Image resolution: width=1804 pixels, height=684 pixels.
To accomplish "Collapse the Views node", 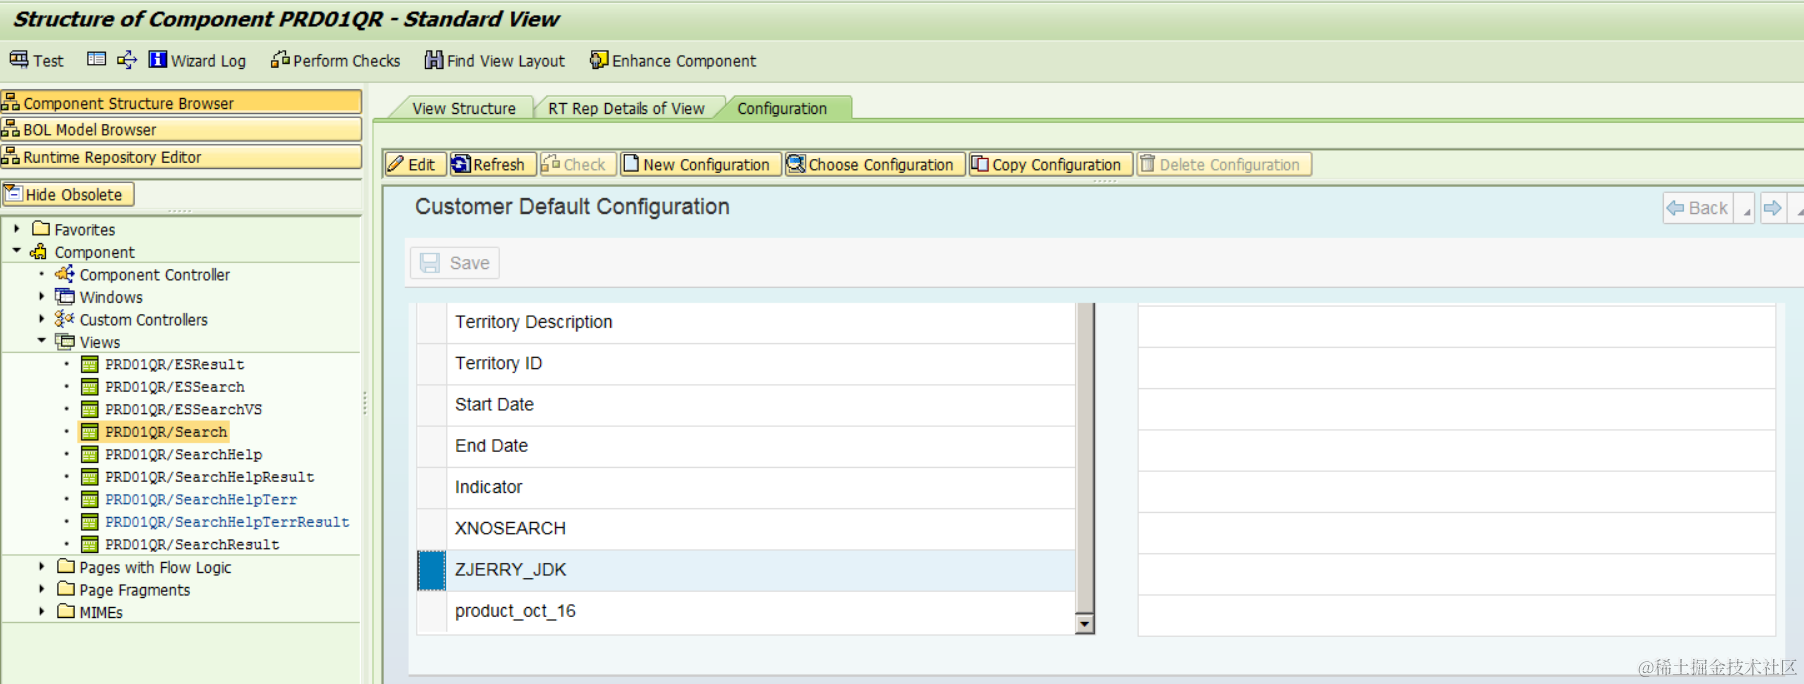I will point(42,341).
